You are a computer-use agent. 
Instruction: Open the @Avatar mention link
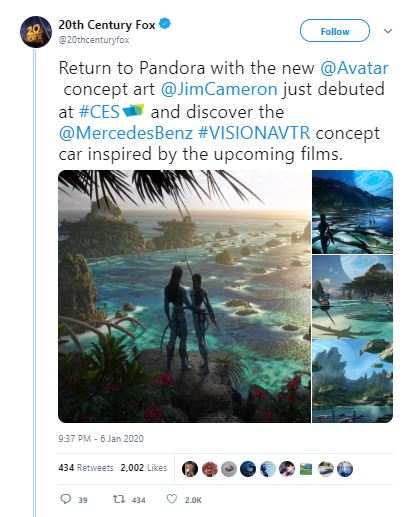pos(354,68)
